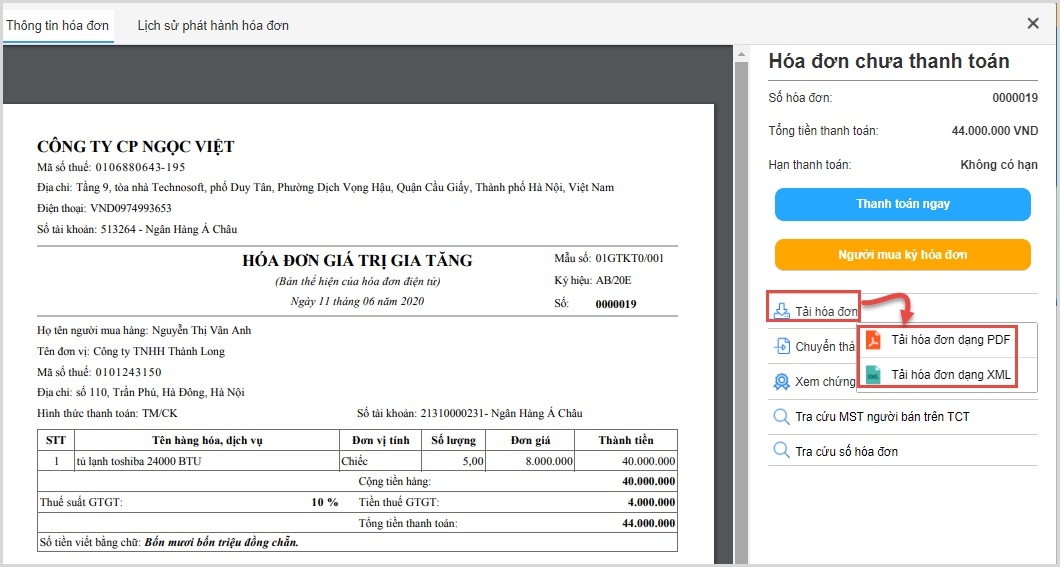Click the Tải hóa đơn download icon
Screen dimensions: 1060x567
pyautogui.click(x=781, y=311)
